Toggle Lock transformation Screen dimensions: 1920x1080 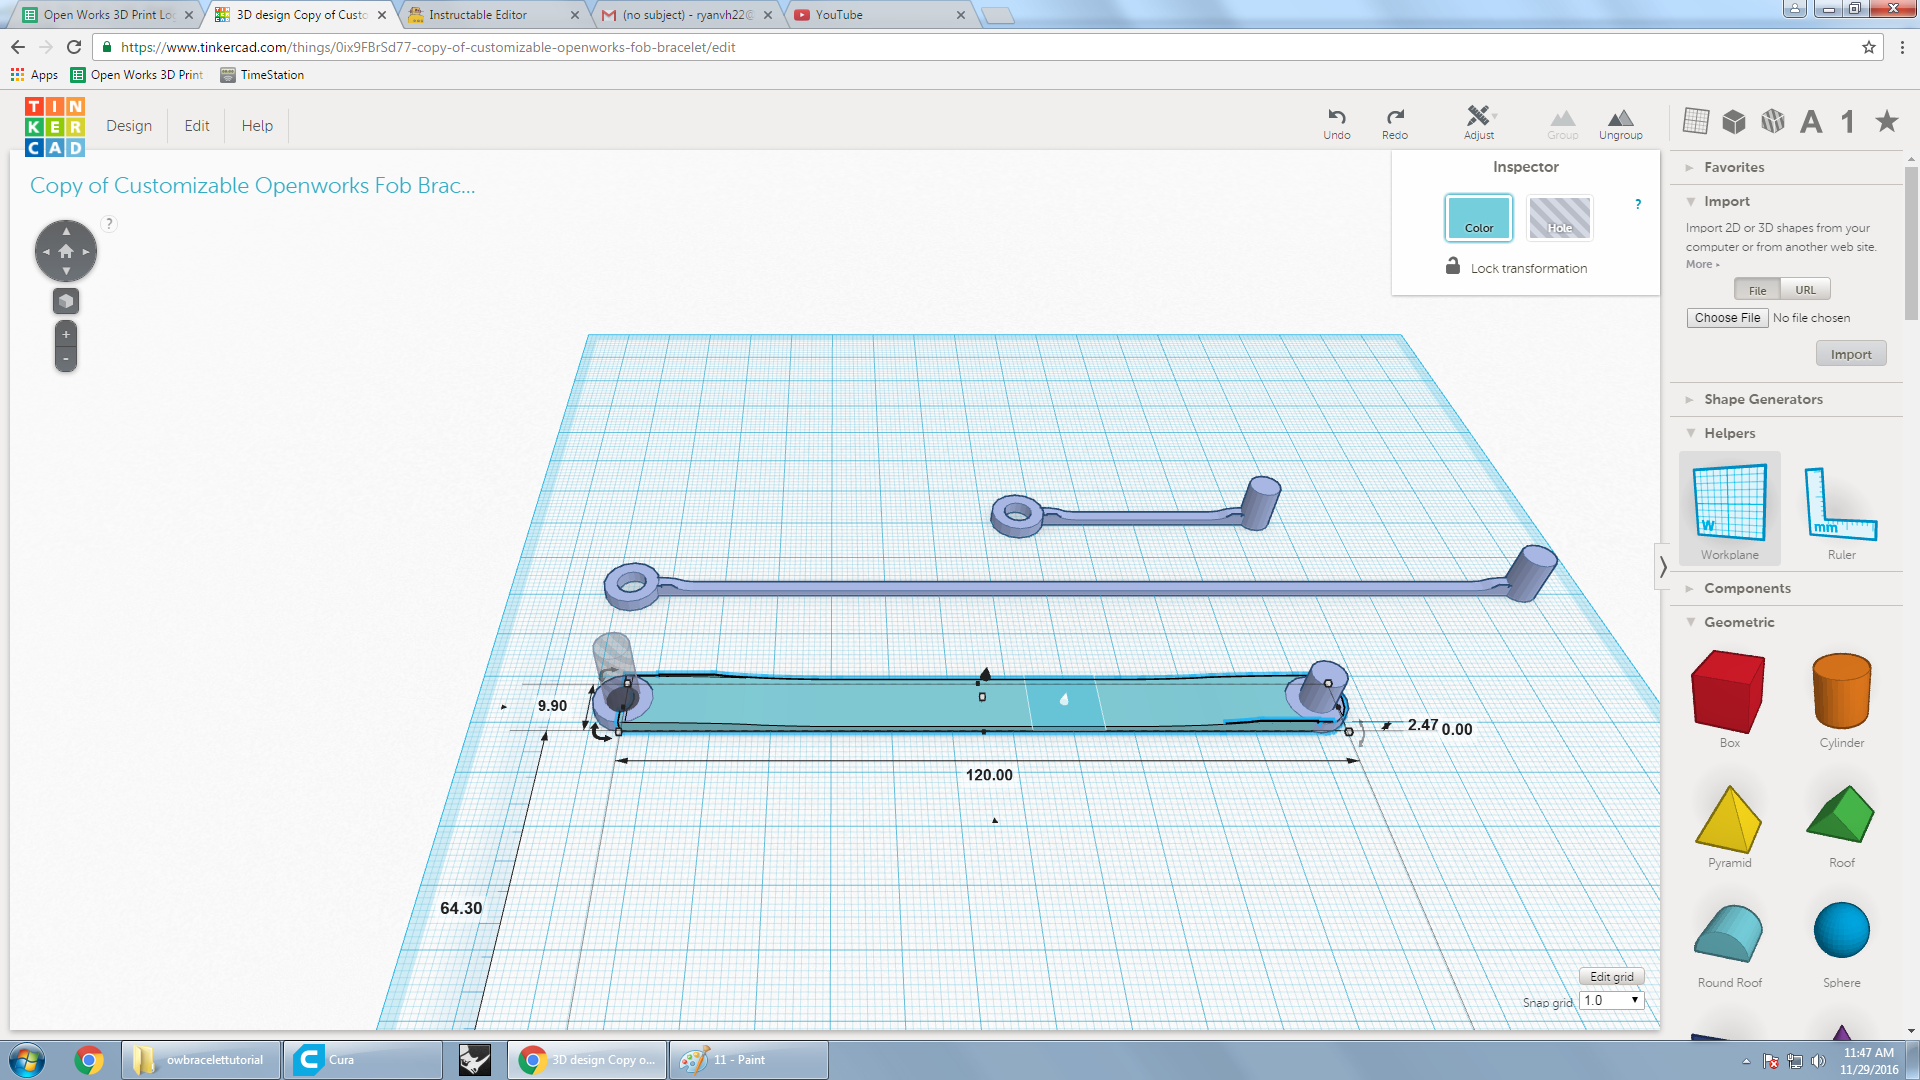1517,267
